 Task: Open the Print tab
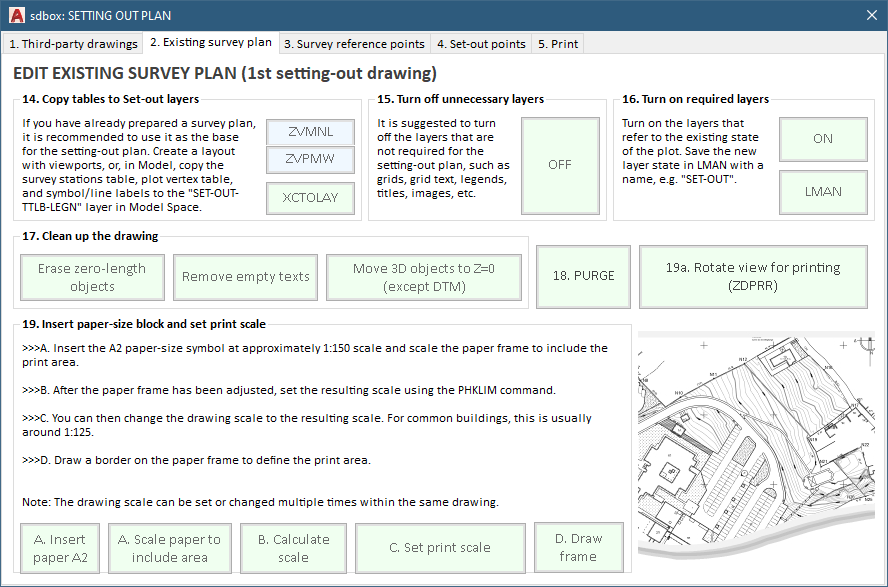coord(558,44)
